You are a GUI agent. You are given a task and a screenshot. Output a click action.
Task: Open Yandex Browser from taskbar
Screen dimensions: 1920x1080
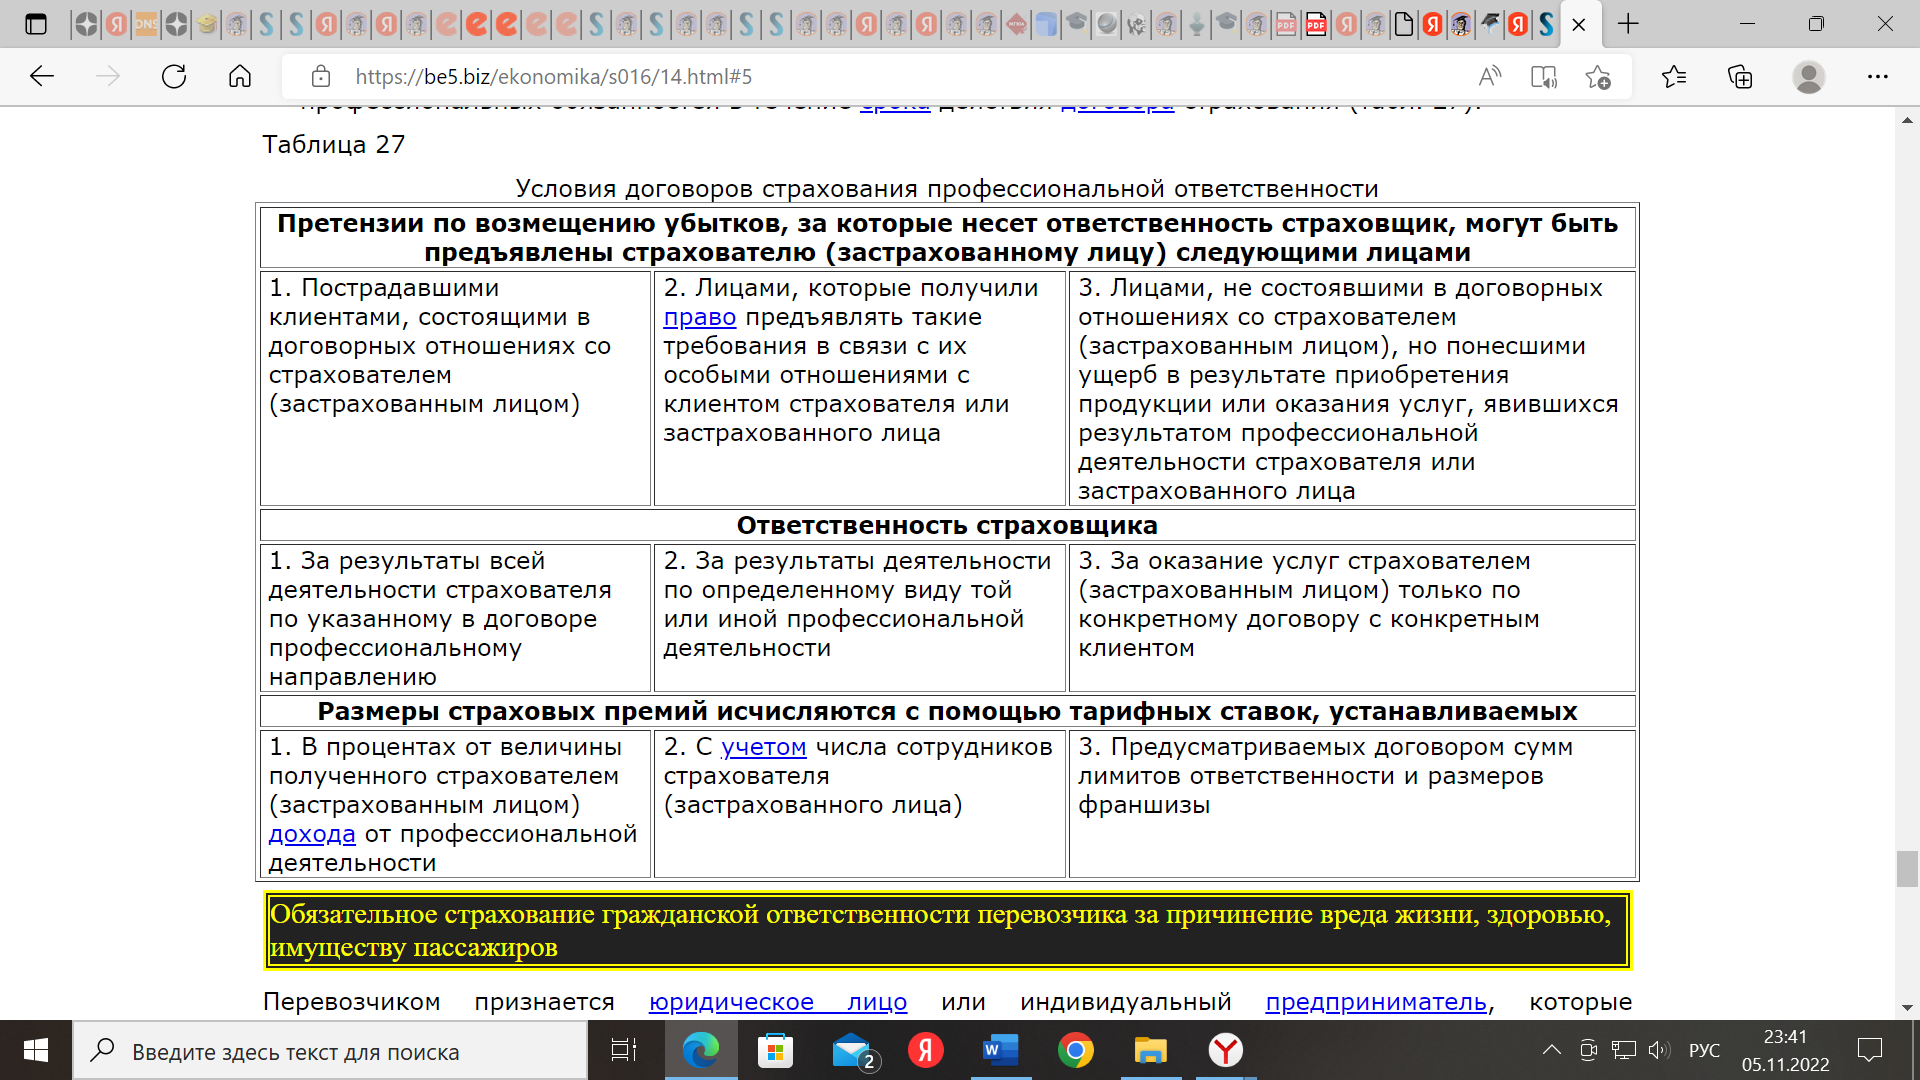tap(1226, 1050)
